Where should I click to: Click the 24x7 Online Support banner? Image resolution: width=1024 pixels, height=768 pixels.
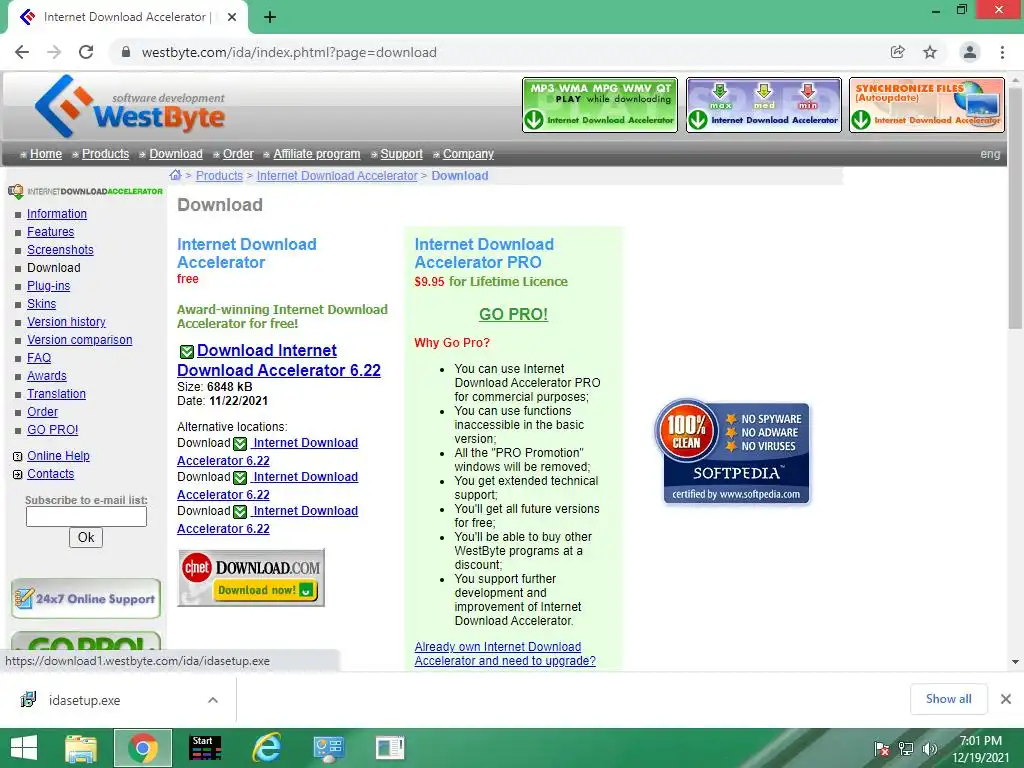tap(86, 598)
